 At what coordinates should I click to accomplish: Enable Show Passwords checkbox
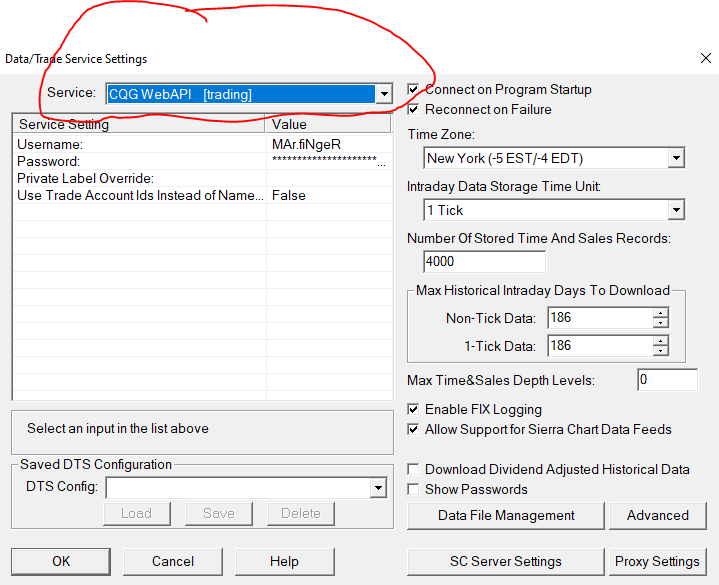point(413,490)
